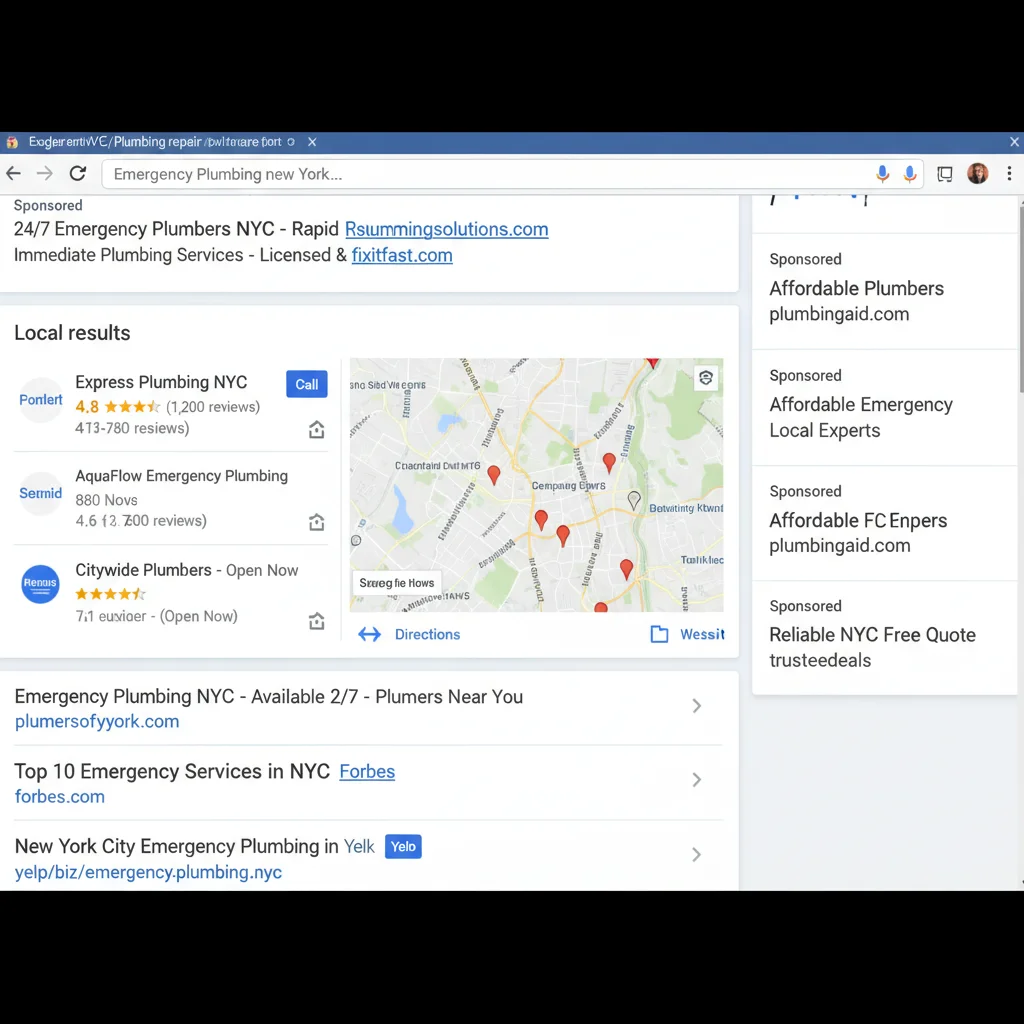Reload the page with refresh icon
The image size is (1024, 1024).
[78, 174]
